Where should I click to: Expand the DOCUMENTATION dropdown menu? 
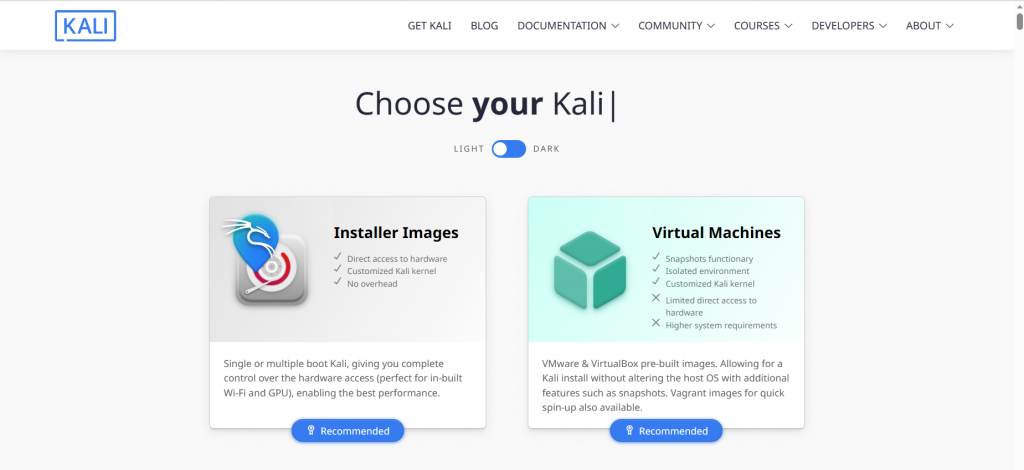tap(568, 26)
